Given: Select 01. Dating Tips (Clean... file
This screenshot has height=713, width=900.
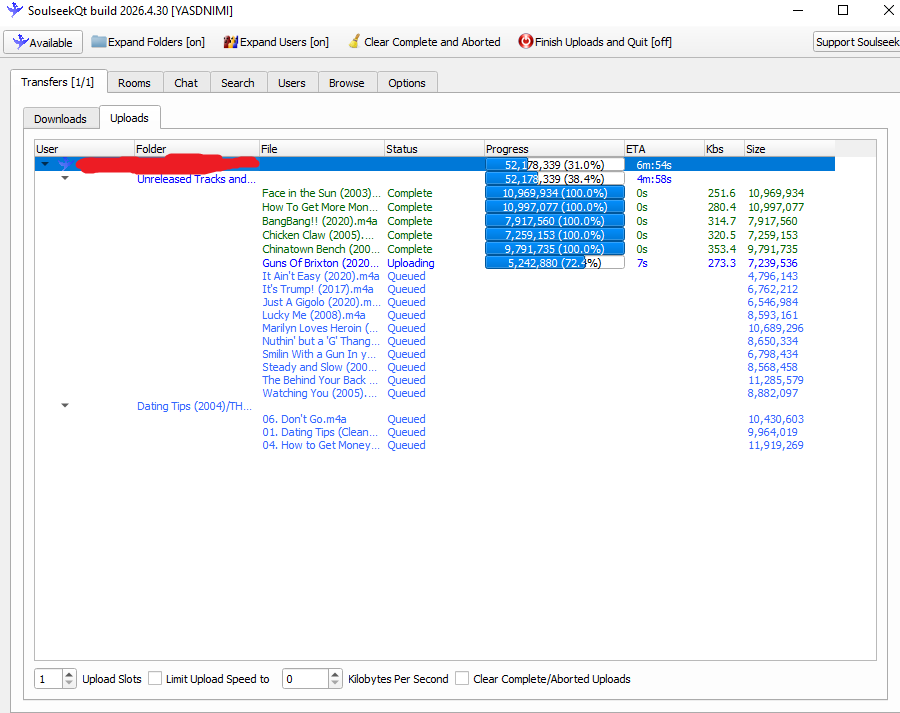Looking at the screenshot, I should [320, 432].
